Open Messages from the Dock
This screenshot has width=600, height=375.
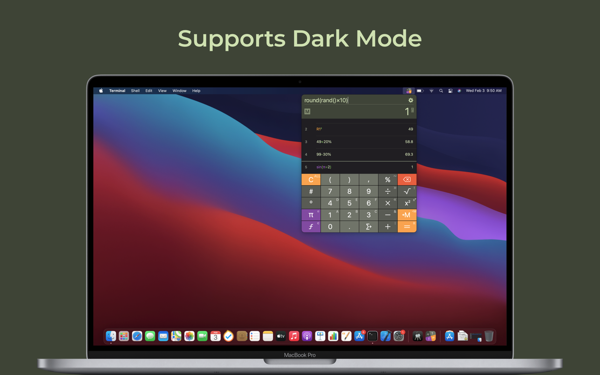(x=150, y=336)
